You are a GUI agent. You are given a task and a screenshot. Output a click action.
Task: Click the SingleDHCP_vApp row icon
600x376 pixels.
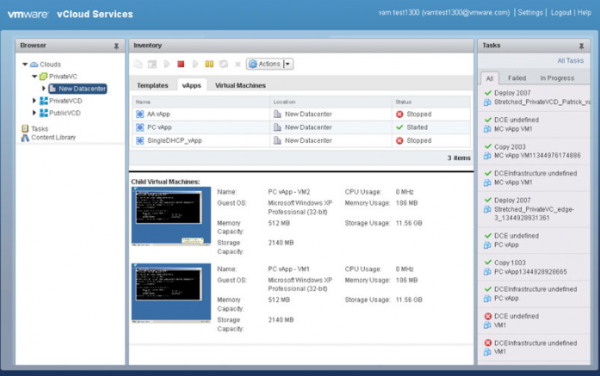[x=140, y=140]
